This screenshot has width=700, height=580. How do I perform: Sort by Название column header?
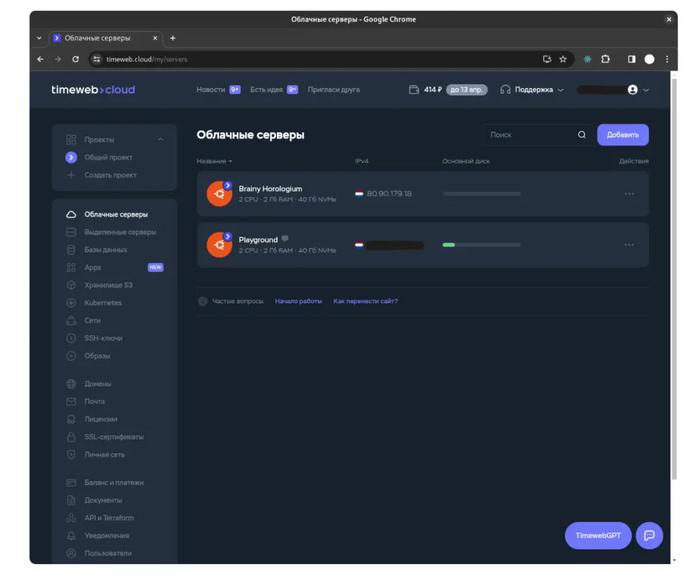pyautogui.click(x=214, y=161)
